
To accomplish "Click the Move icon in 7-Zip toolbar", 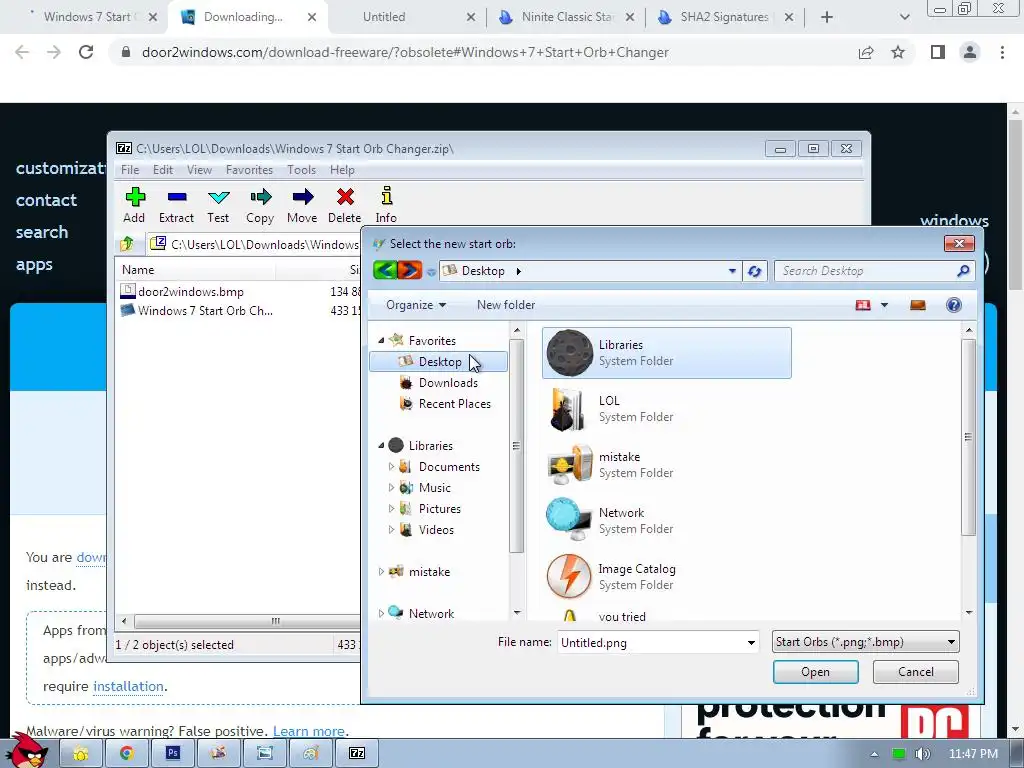I will (x=302, y=197).
